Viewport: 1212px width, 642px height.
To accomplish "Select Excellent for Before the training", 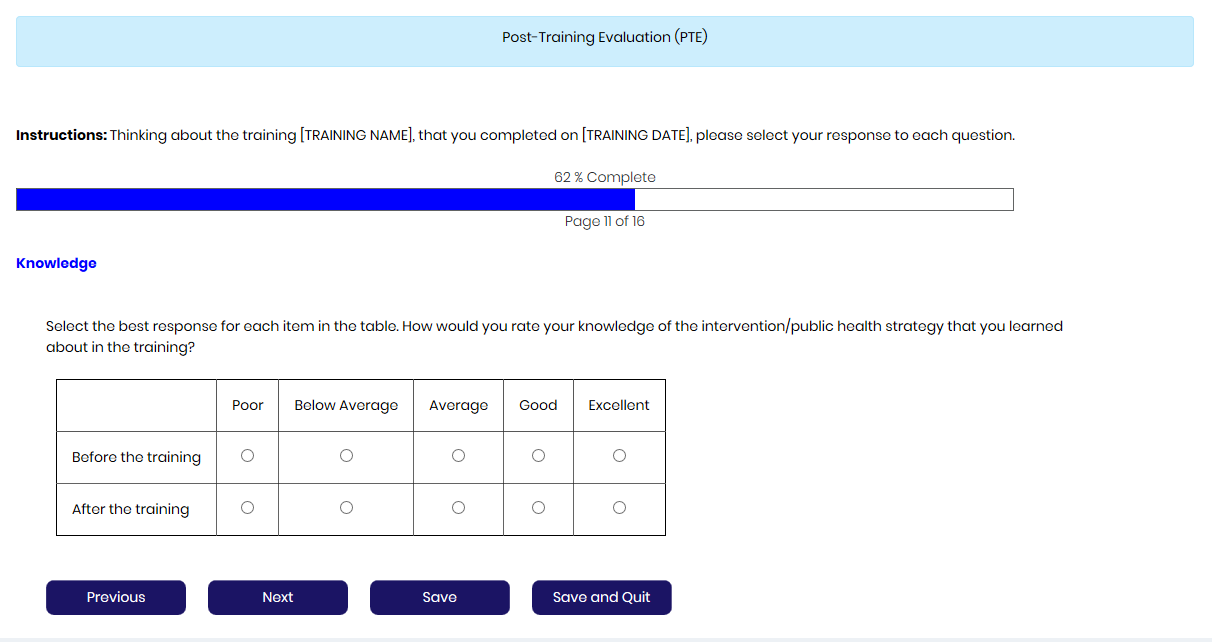I will click(x=619, y=456).
